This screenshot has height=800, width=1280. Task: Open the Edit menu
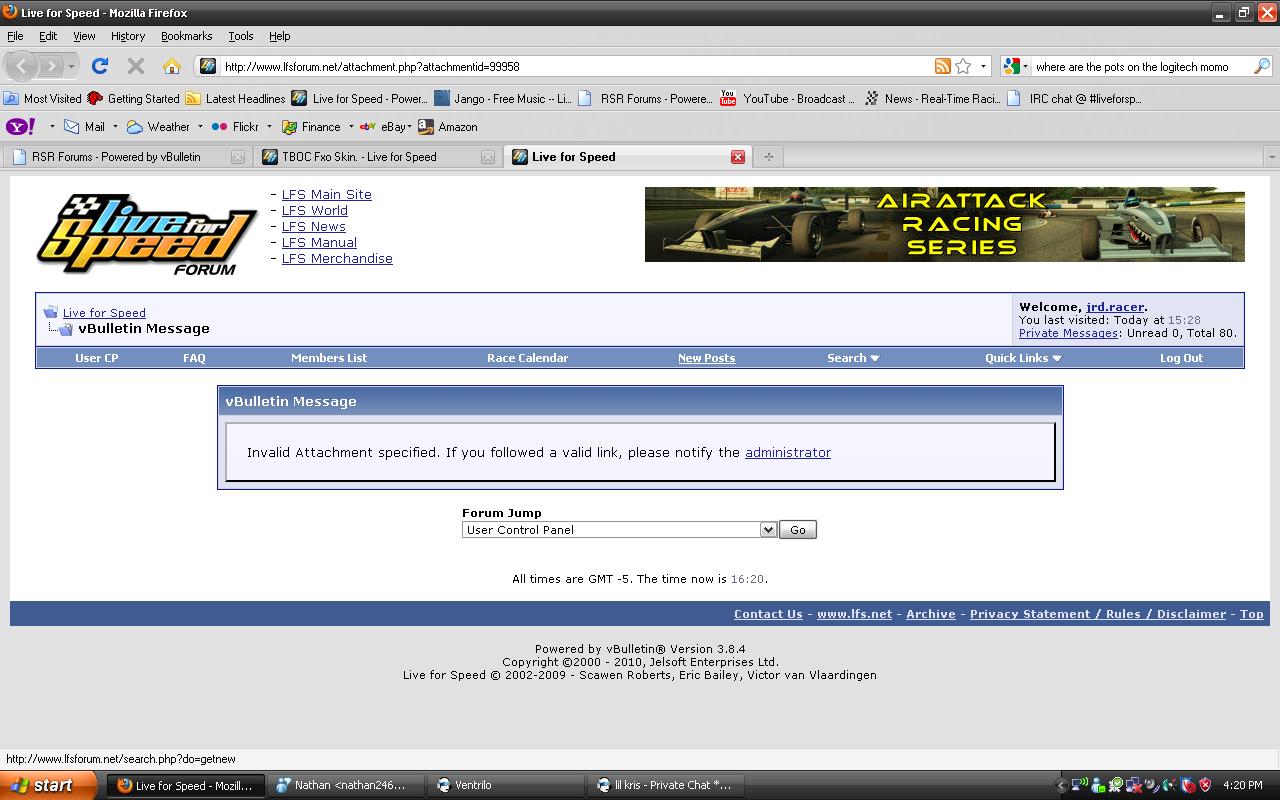pyautogui.click(x=48, y=36)
